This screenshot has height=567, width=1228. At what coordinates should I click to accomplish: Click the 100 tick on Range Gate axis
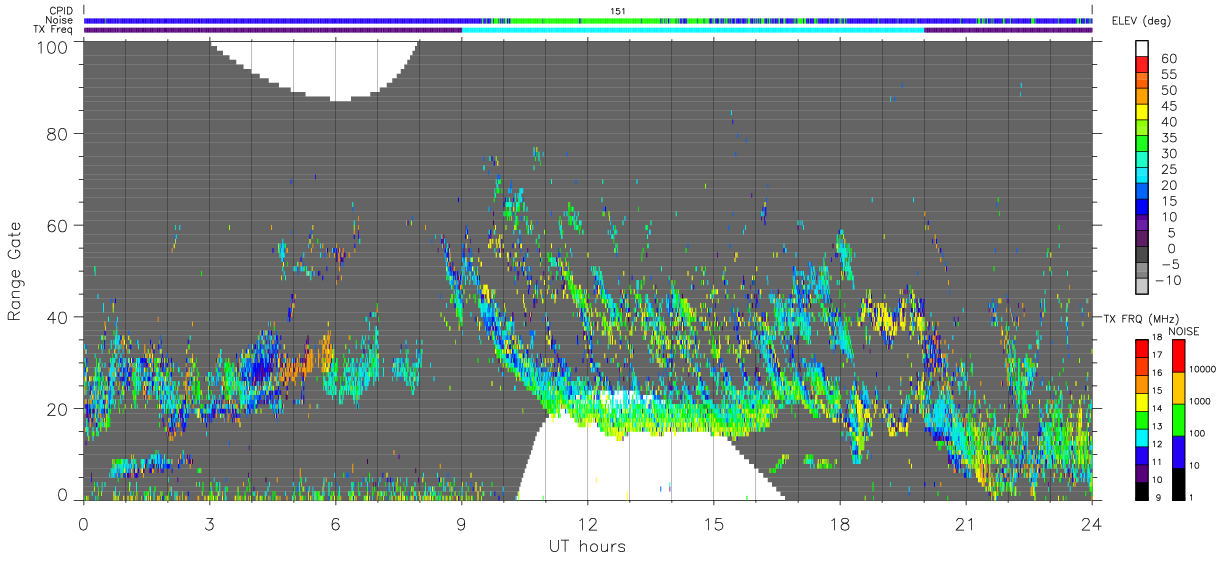tap(54, 46)
